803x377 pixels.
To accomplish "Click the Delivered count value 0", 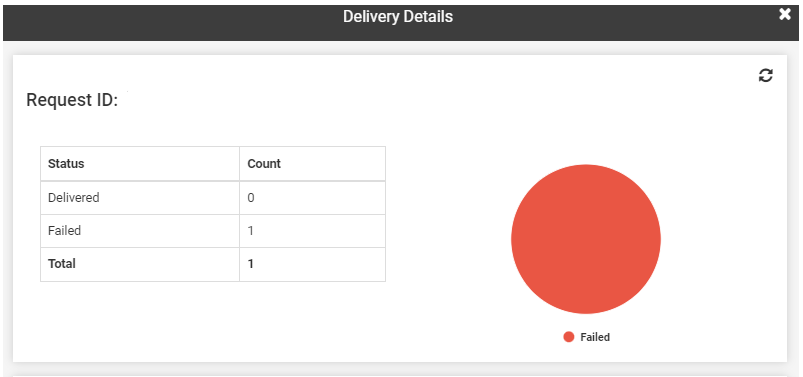I will tap(251, 197).
